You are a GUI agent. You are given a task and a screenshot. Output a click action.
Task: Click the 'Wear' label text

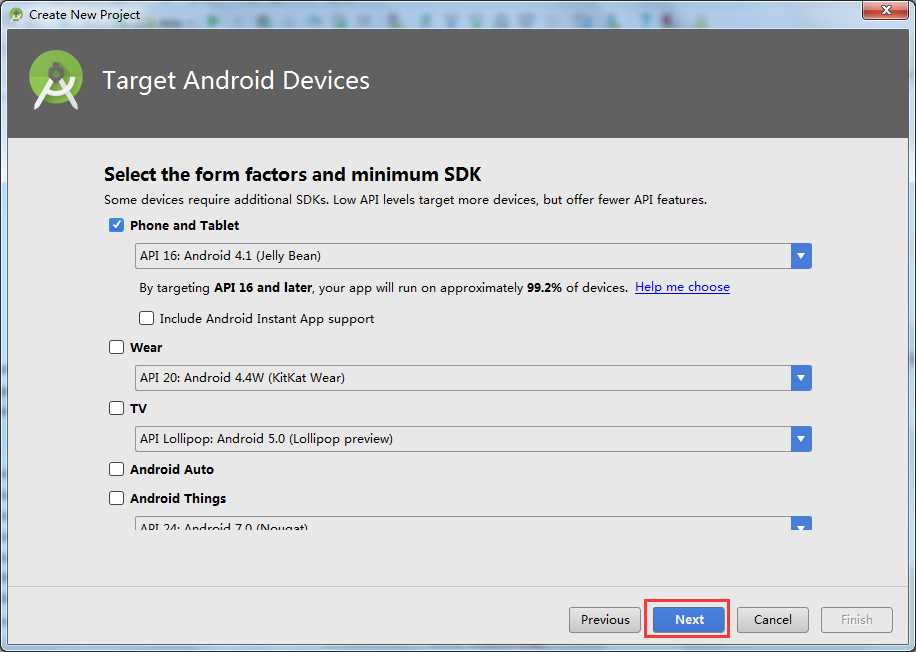(146, 348)
